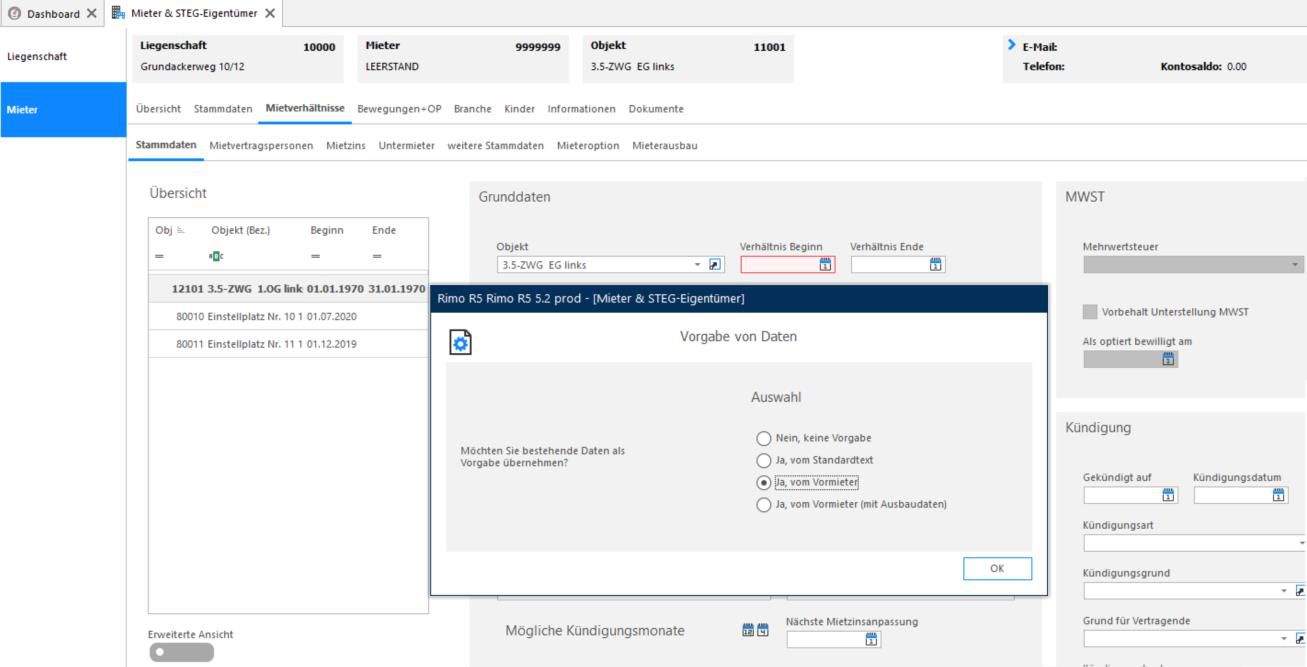Select 'Nein, keine Vorgabe' option
1307x667 pixels.
click(764, 438)
